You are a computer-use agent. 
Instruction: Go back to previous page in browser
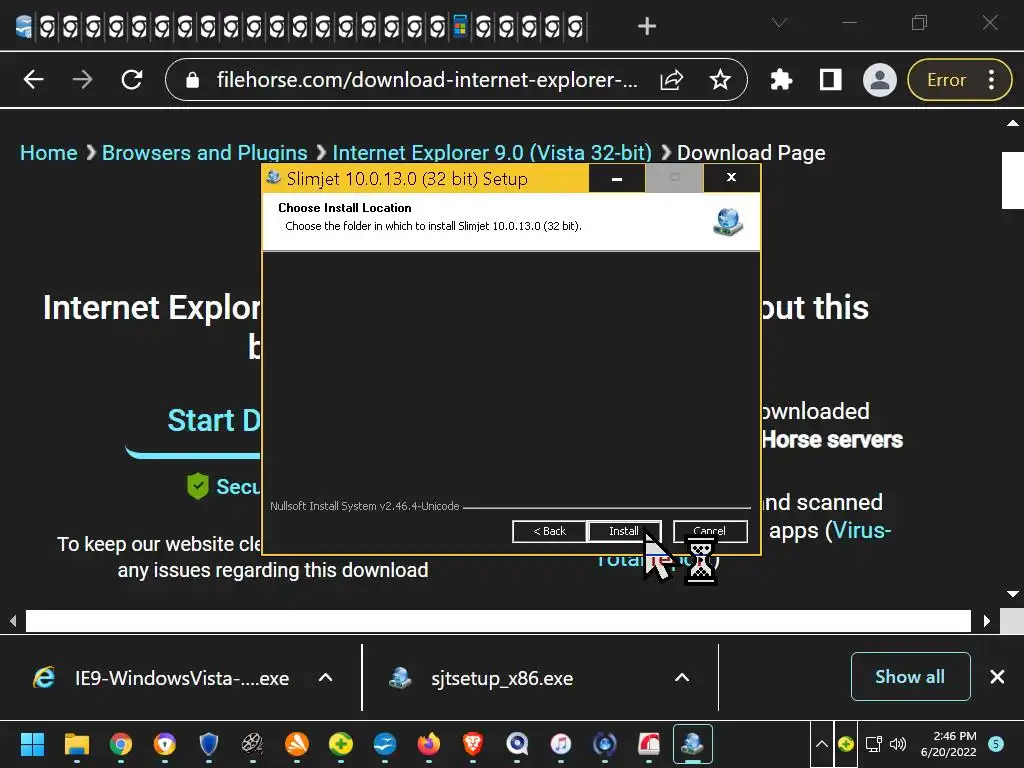(33, 80)
